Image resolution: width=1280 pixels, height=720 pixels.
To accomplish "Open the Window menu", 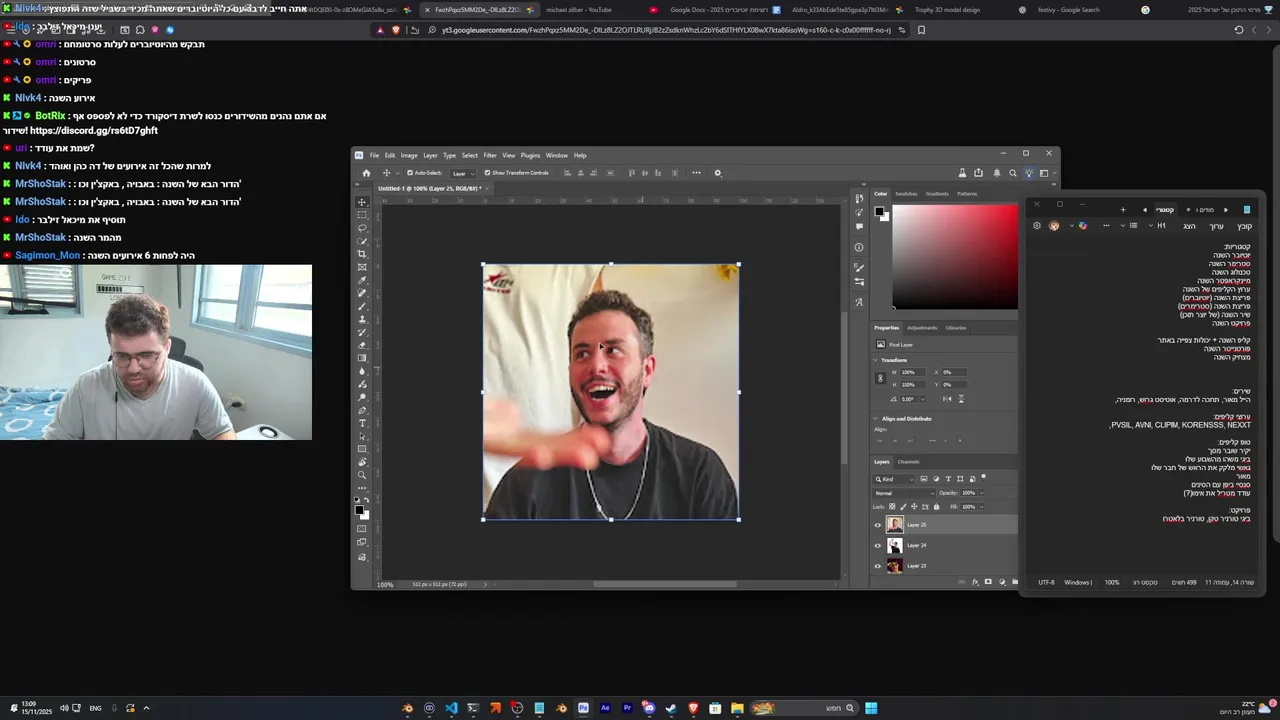I will 557,155.
